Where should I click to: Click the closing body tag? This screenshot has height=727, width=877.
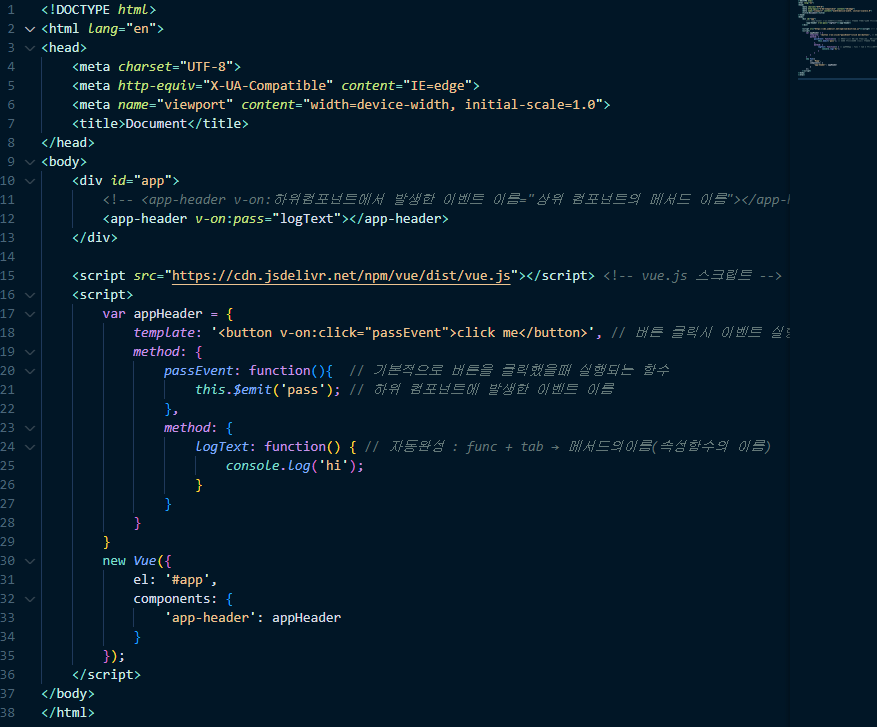coord(68,694)
